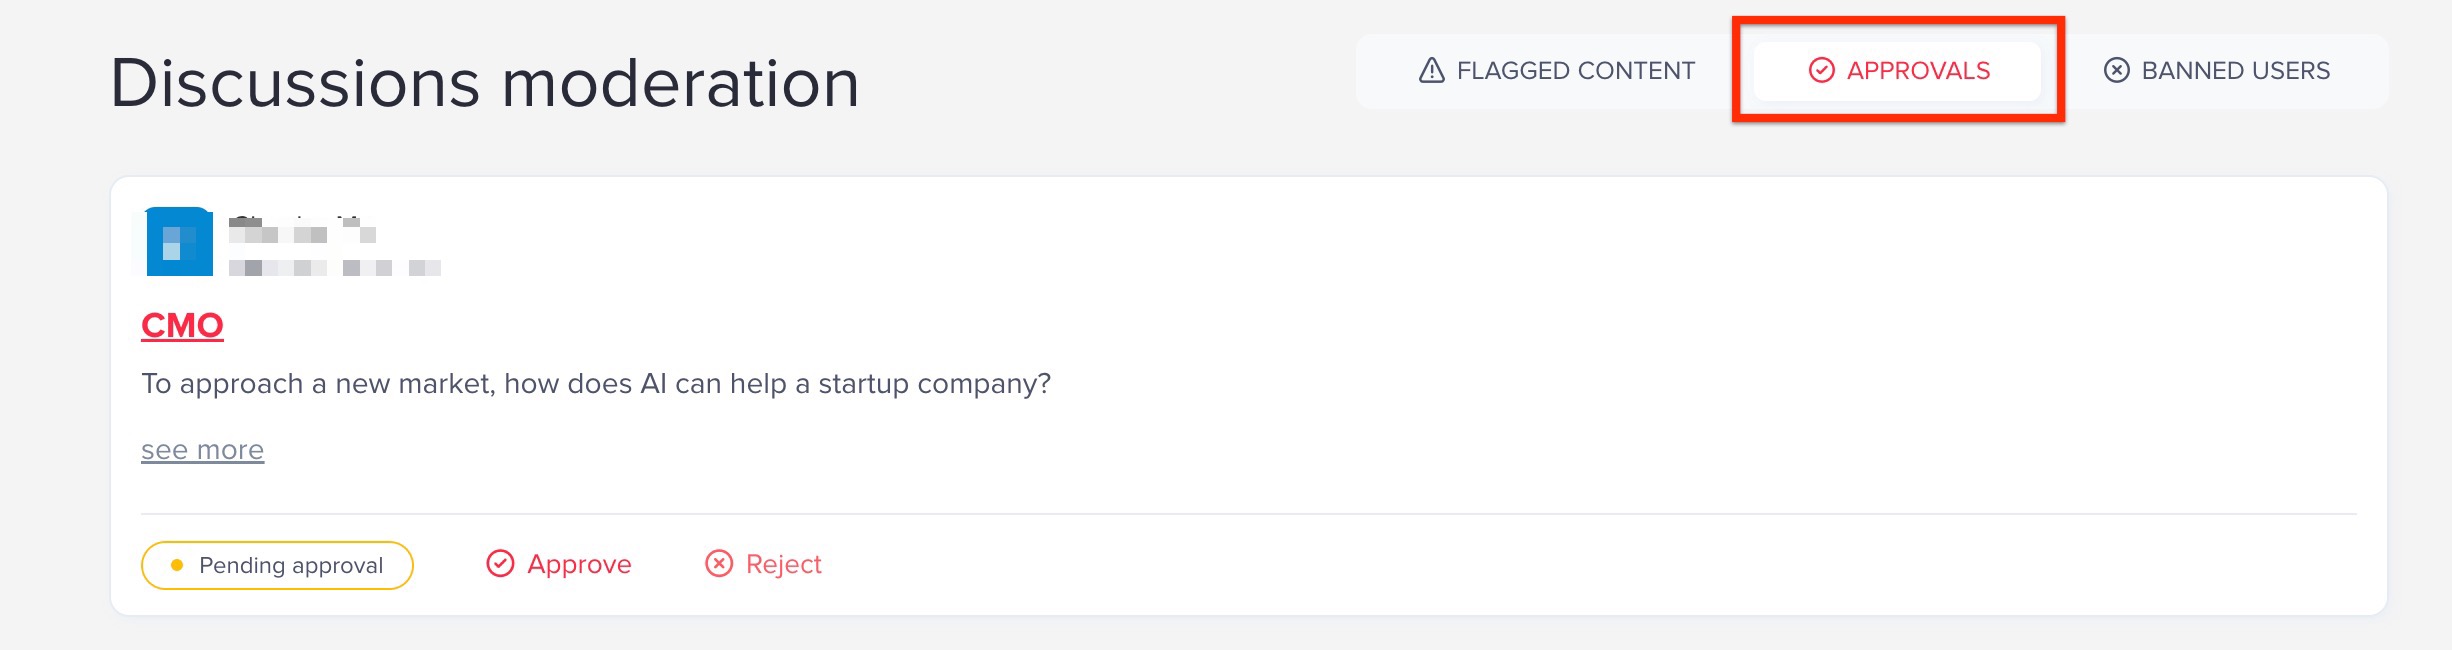Image resolution: width=2452 pixels, height=650 pixels.
Task: Click the yellow dot in the Pending approval badge
Action: pos(177,565)
